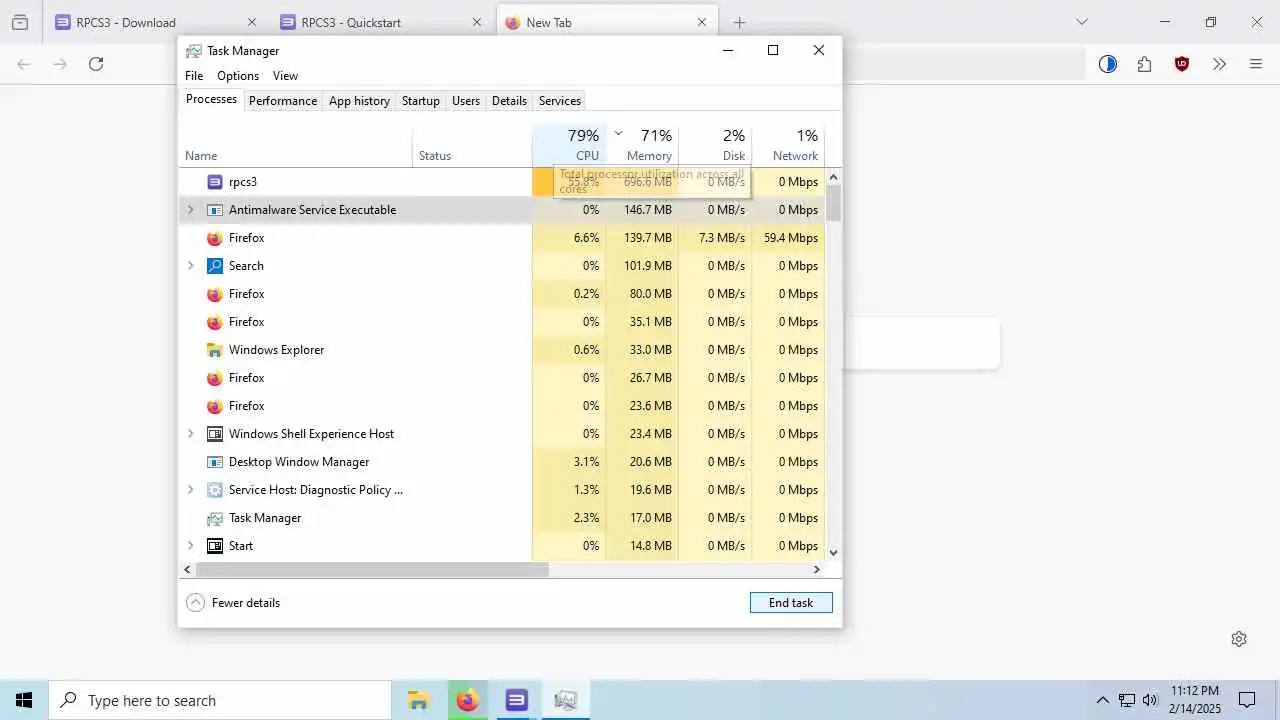
Task: Click the browser reload button
Action: tap(96, 64)
